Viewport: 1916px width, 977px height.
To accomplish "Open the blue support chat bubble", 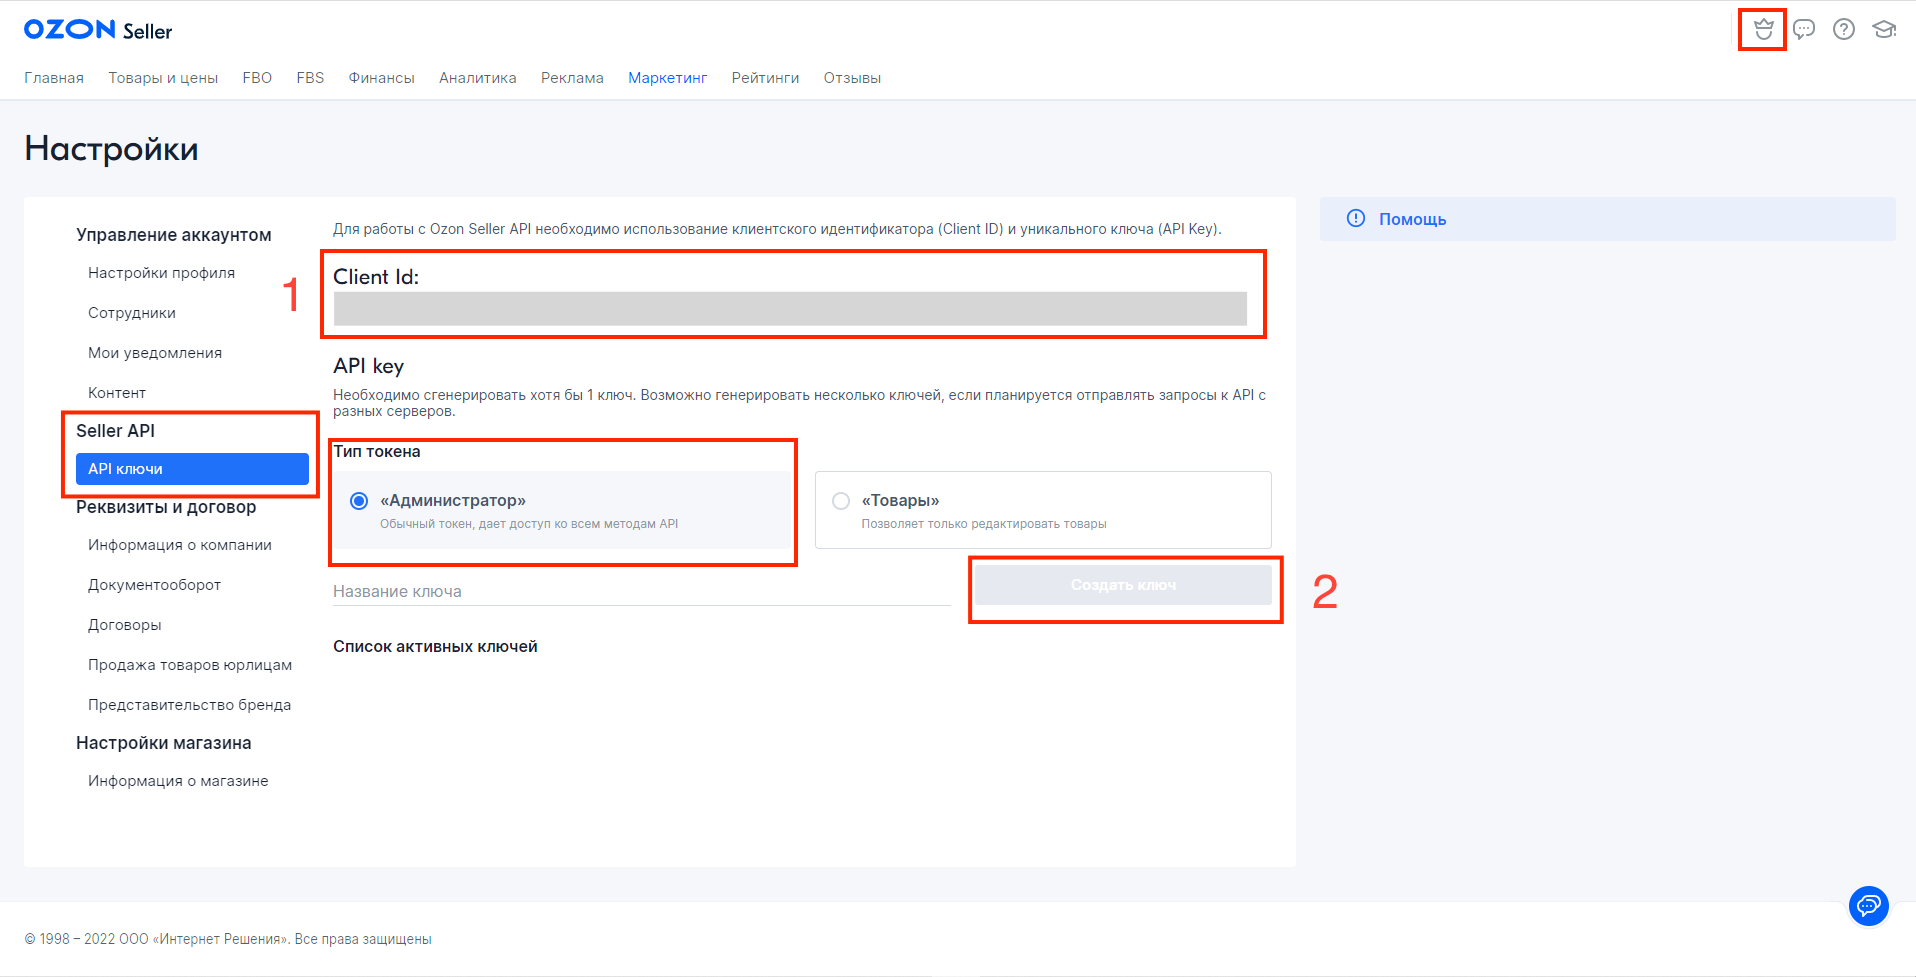I will click(x=1868, y=906).
